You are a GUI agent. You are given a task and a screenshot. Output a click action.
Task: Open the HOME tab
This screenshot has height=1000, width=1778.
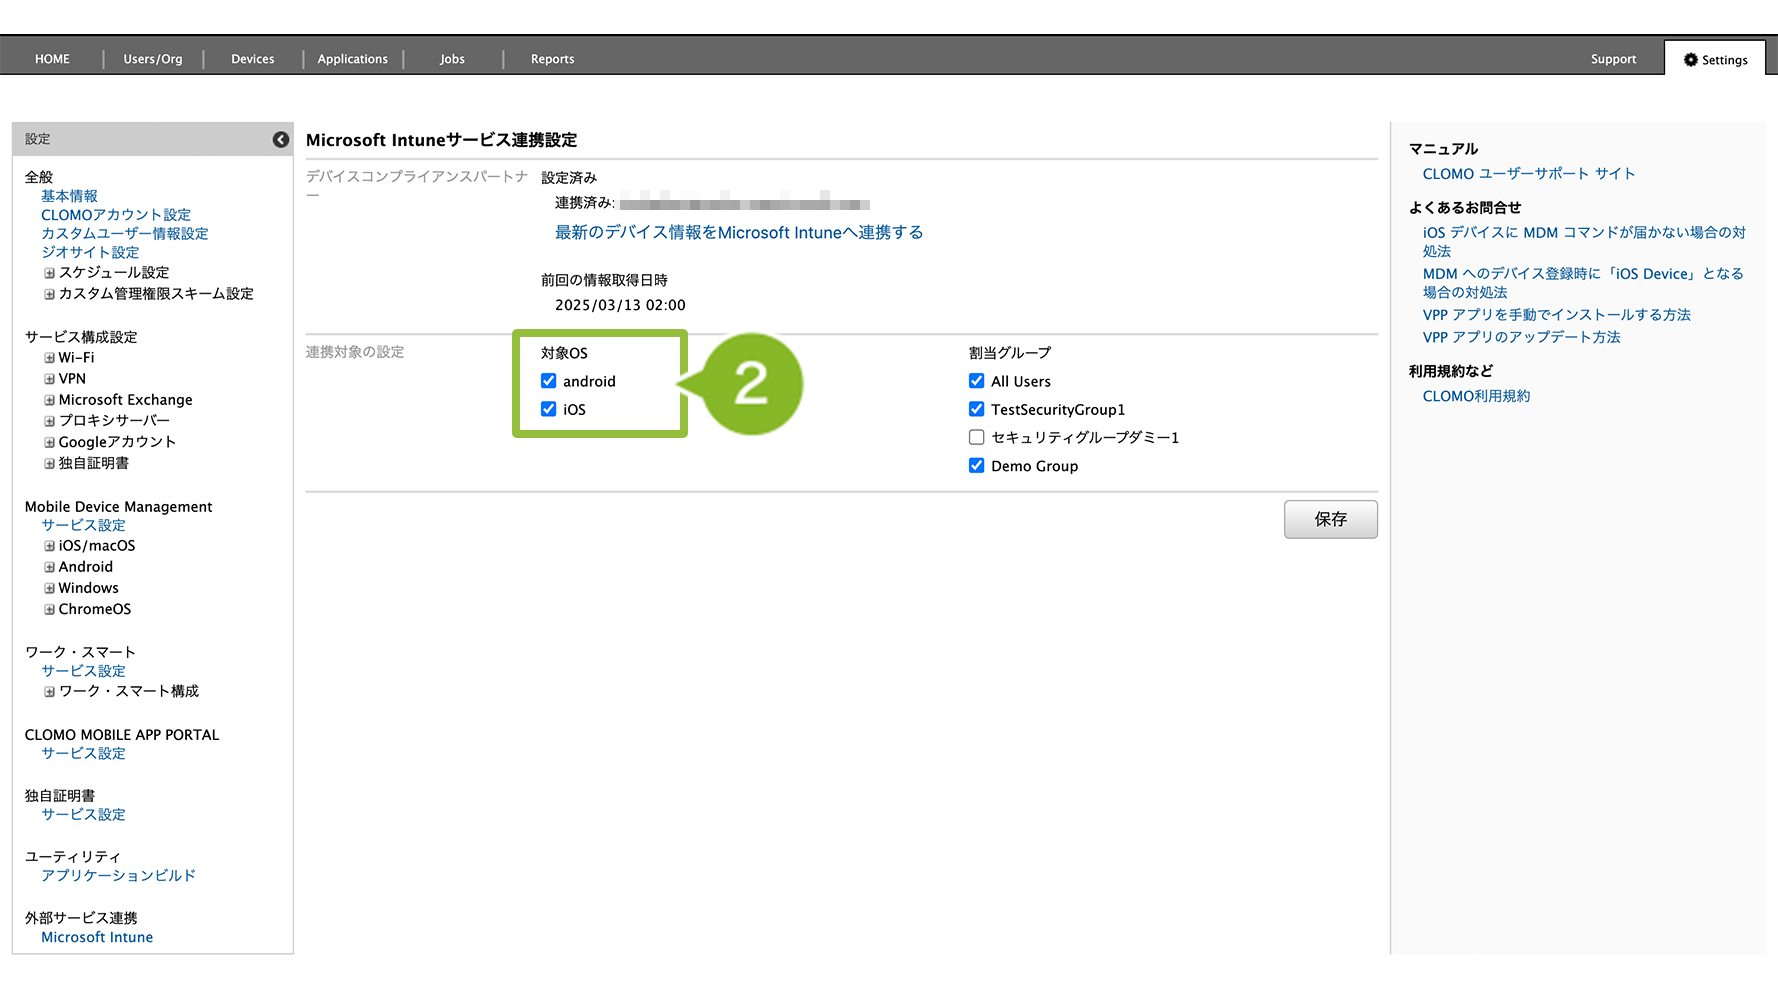coord(52,59)
